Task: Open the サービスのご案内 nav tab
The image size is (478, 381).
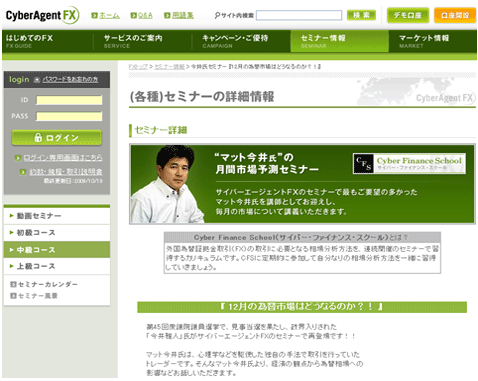Action: coord(143,41)
